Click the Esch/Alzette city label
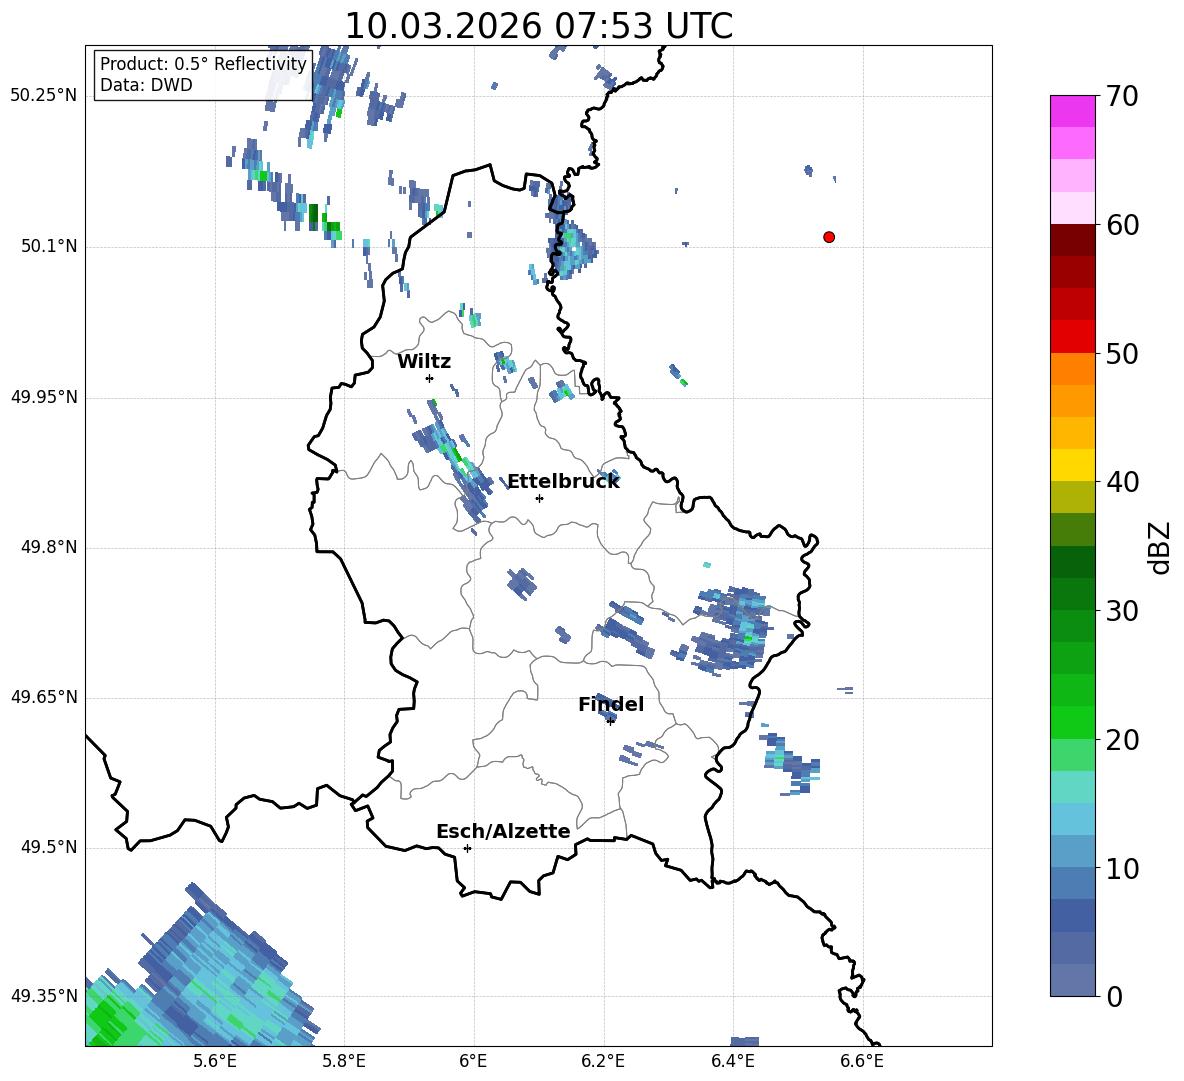The height and width of the screenshot is (1081, 1184). pos(503,831)
